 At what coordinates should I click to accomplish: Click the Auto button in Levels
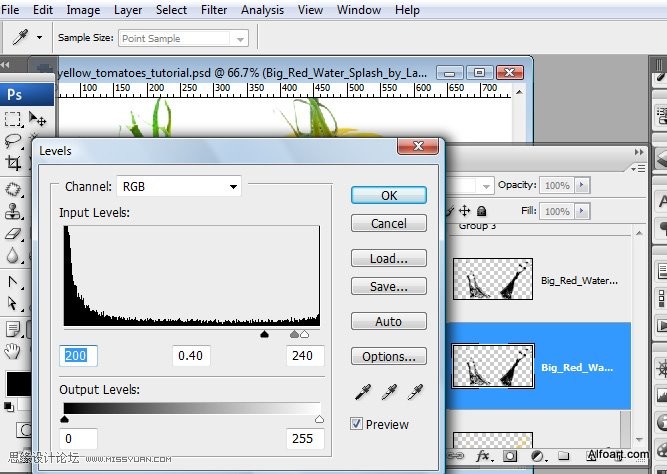(x=389, y=321)
